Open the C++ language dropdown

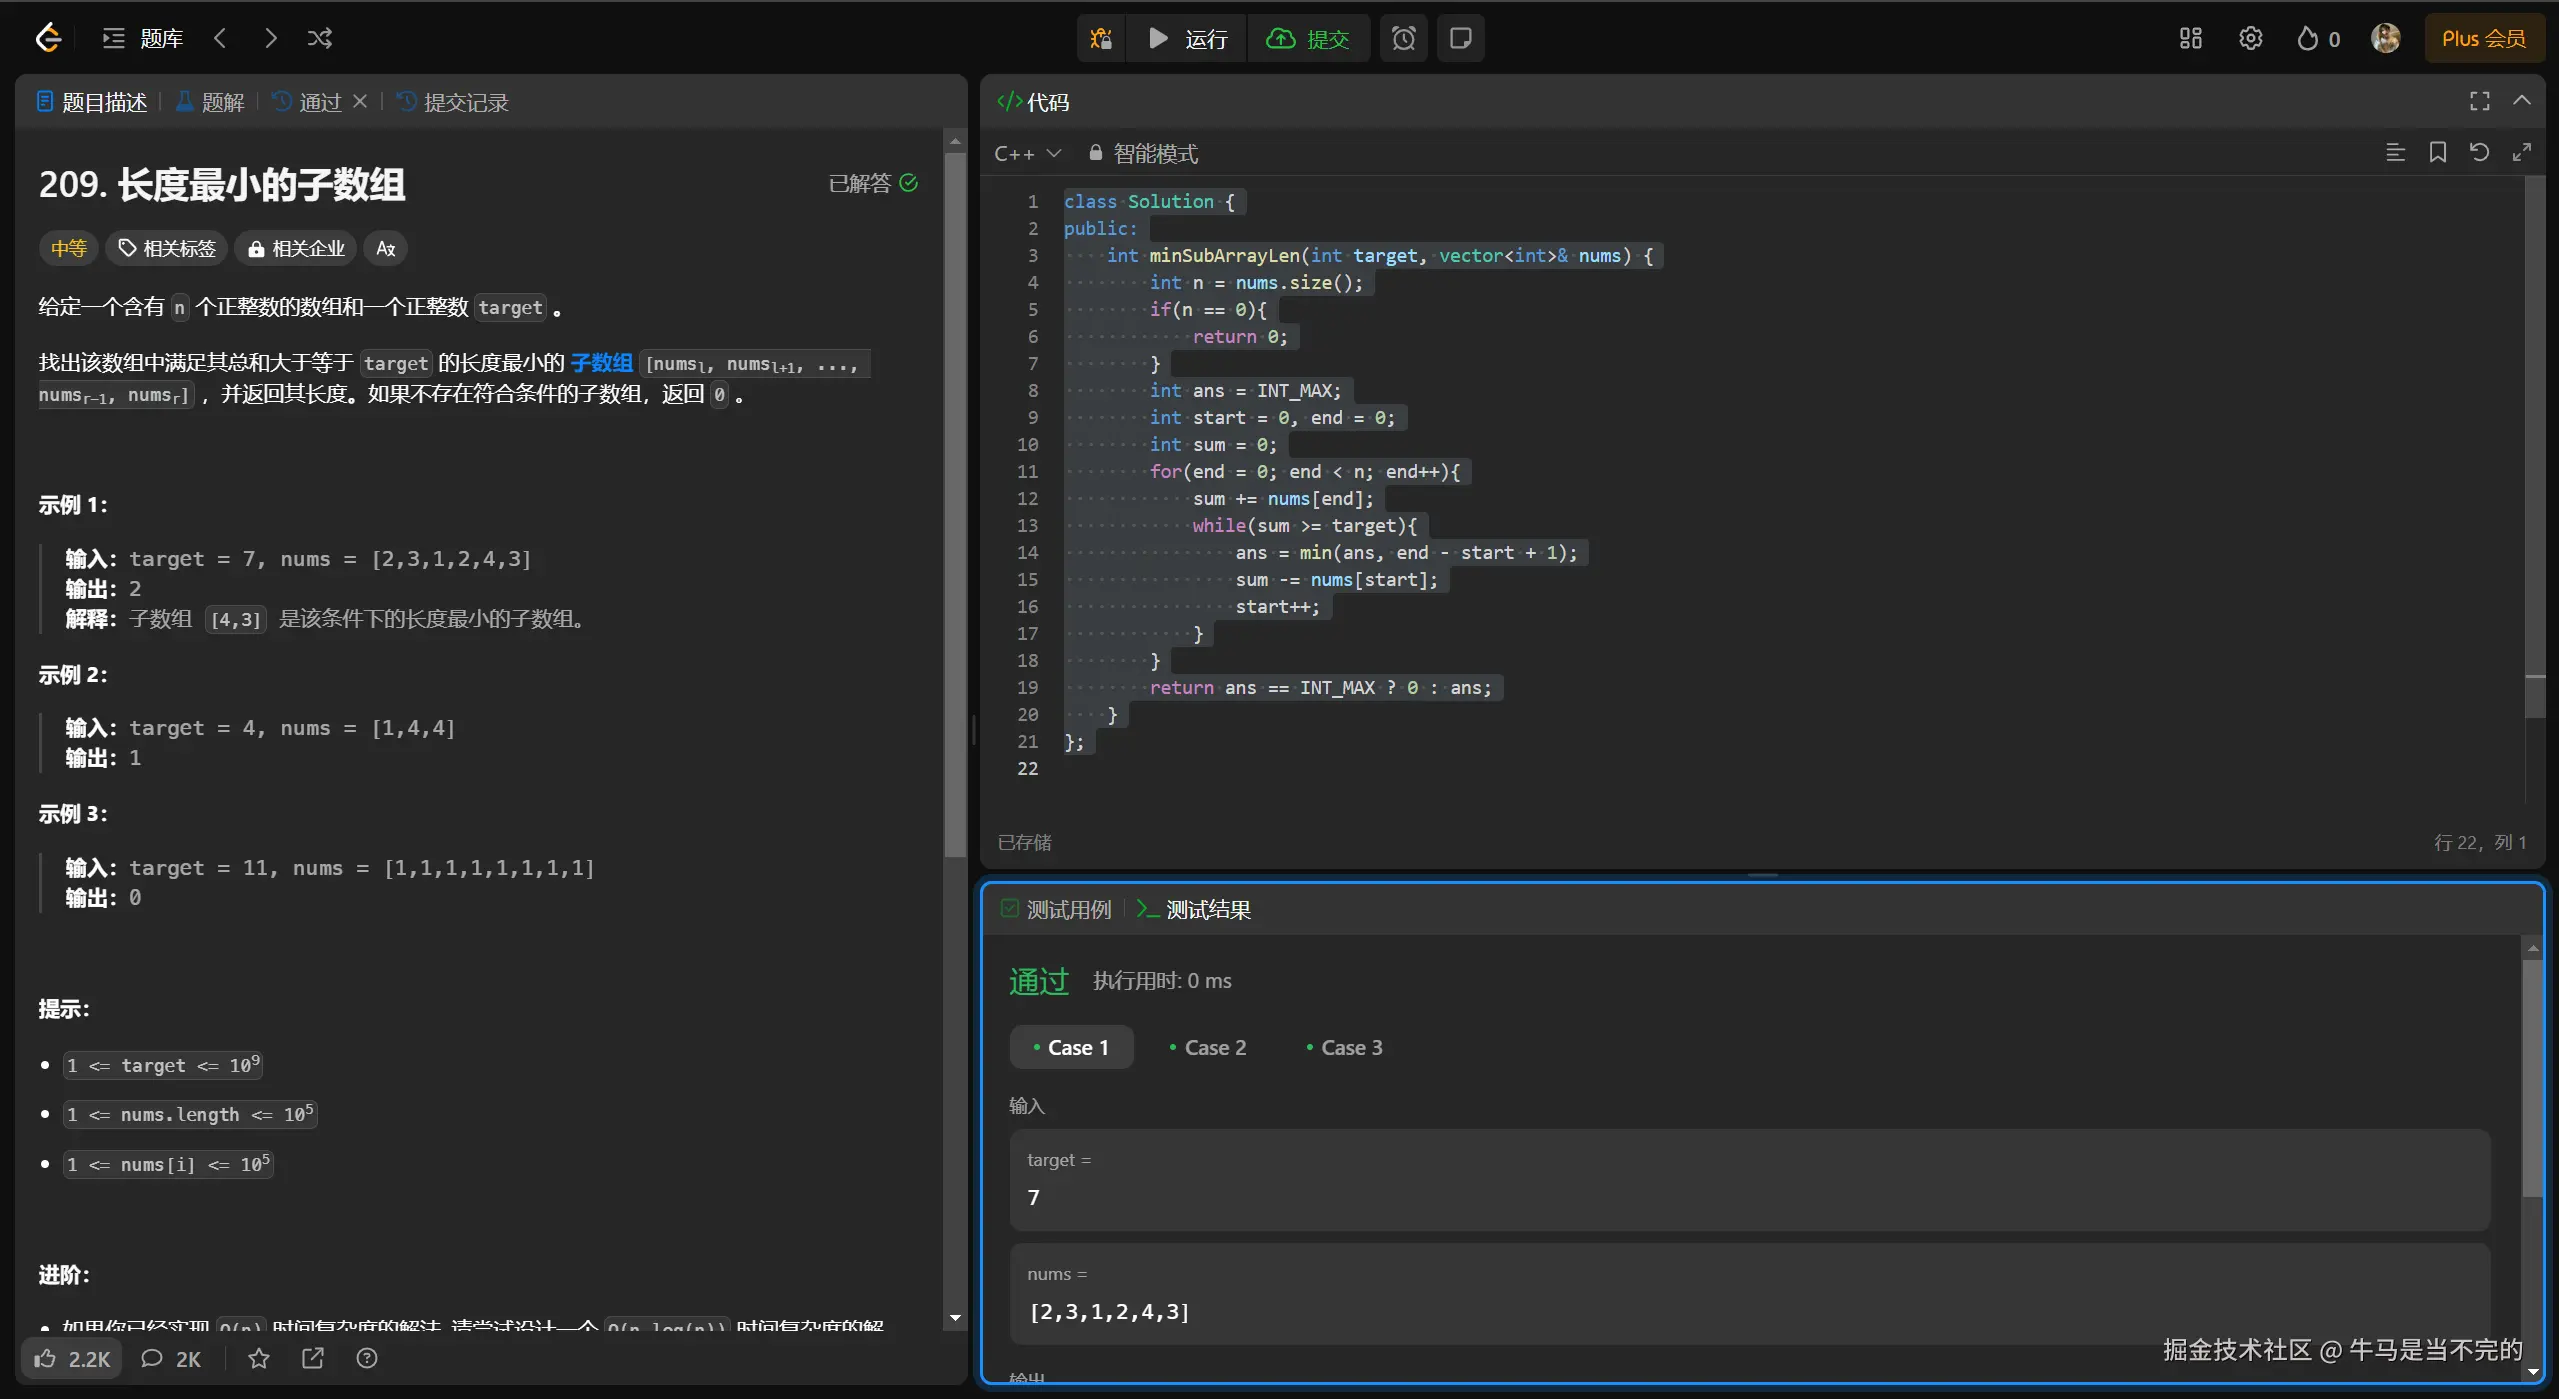pos(1027,154)
